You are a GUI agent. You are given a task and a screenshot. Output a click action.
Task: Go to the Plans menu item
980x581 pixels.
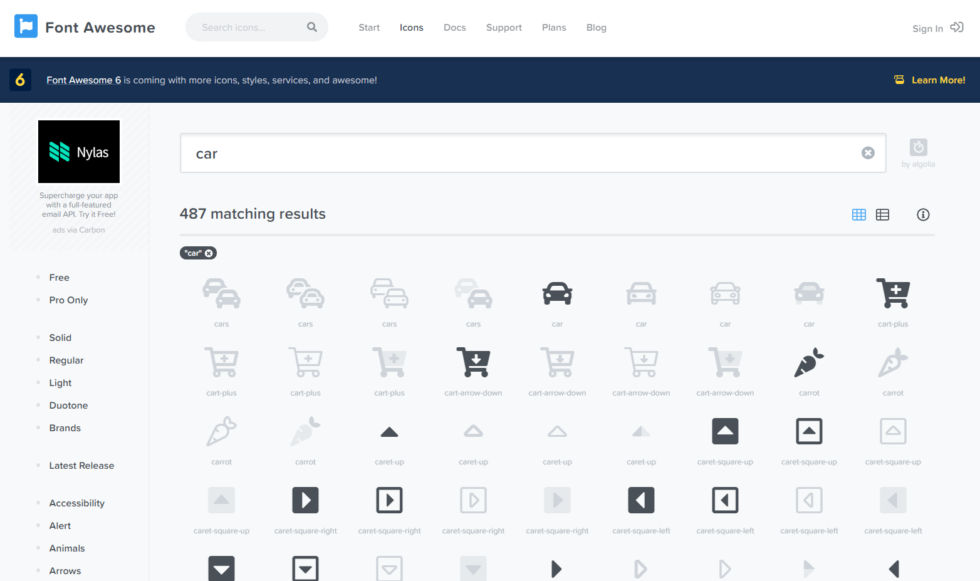pyautogui.click(x=554, y=27)
